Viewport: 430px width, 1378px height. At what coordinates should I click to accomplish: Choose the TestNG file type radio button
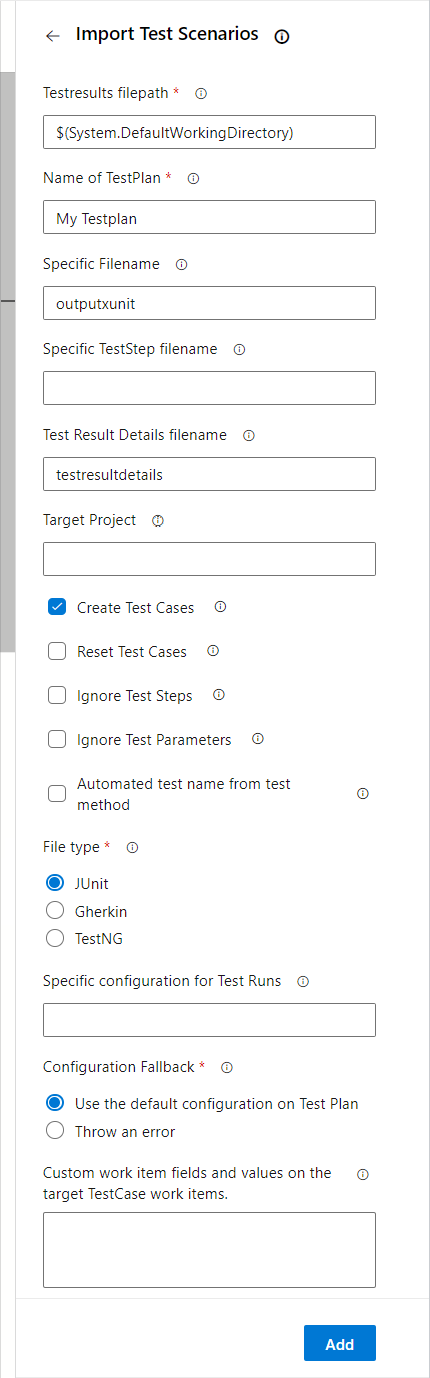tap(55, 939)
